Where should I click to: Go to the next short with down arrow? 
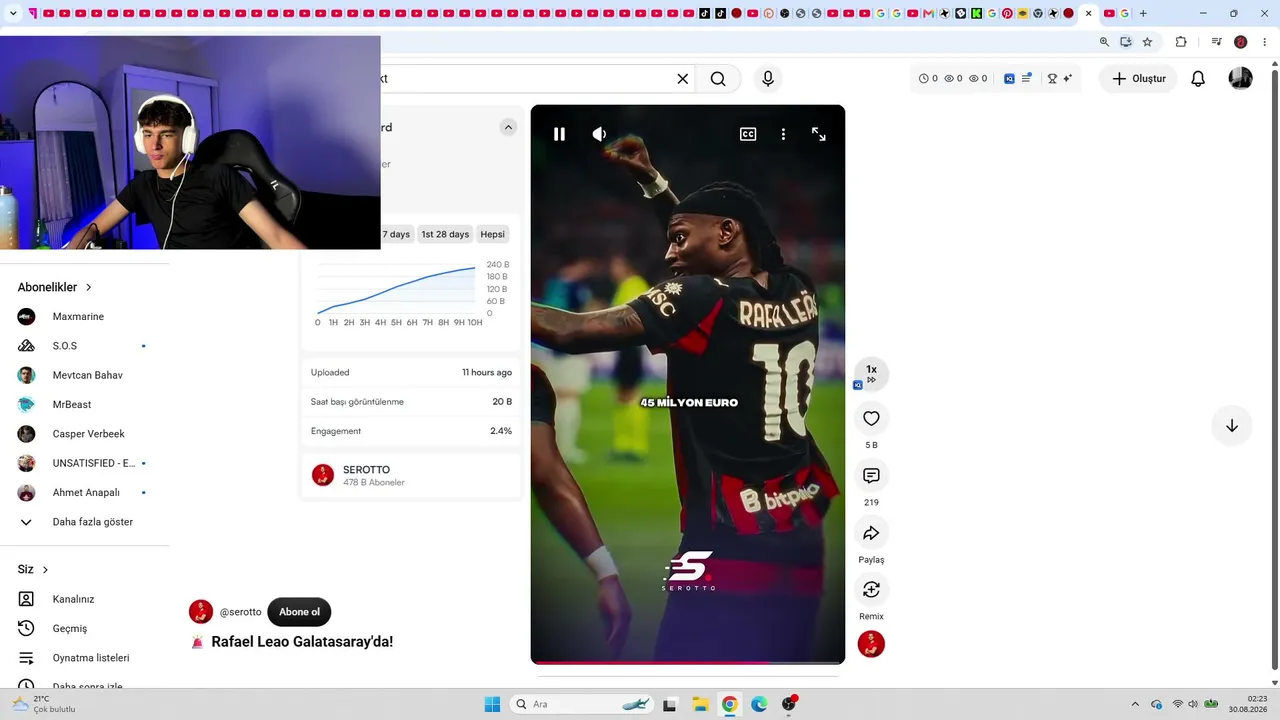click(1232, 426)
